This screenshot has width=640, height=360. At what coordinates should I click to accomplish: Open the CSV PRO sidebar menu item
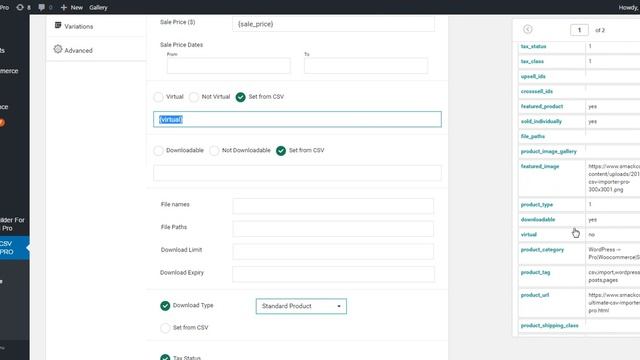tap(14, 248)
